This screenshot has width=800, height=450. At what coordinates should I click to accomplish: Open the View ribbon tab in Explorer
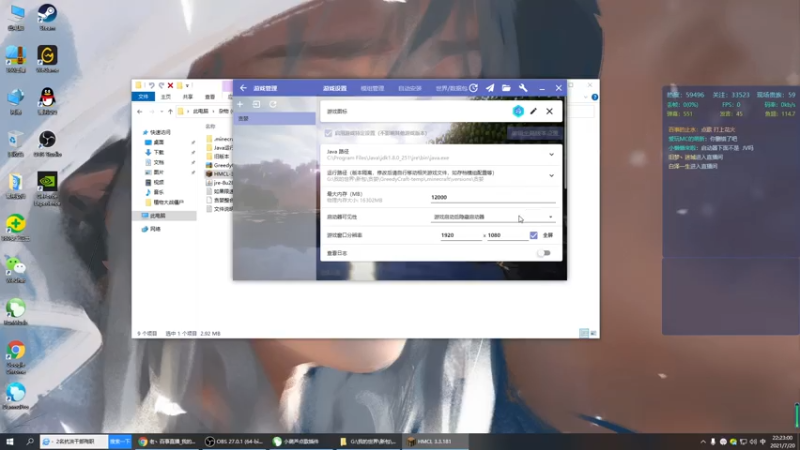coord(210,96)
